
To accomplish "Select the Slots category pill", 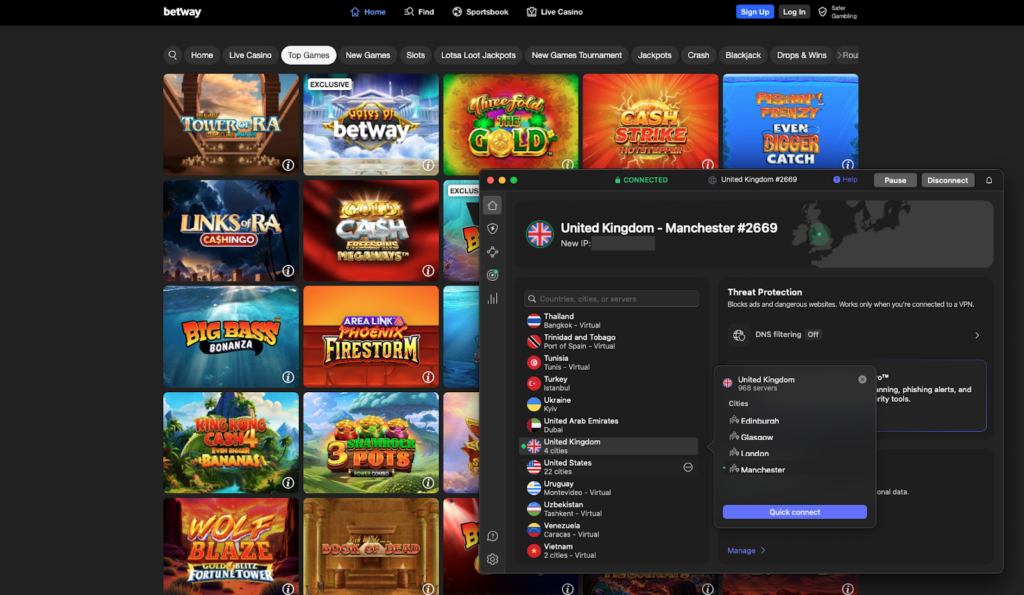I will tap(415, 55).
